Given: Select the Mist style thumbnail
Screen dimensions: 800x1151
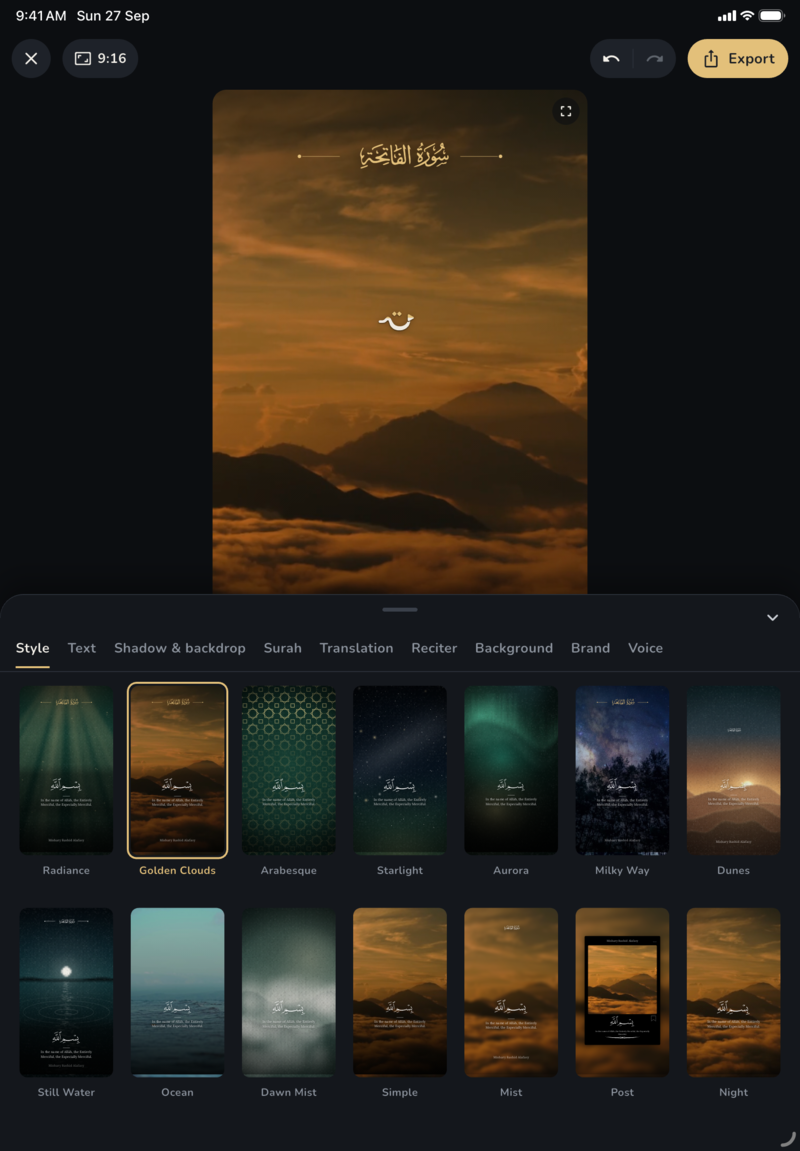Looking at the screenshot, I should [x=511, y=992].
